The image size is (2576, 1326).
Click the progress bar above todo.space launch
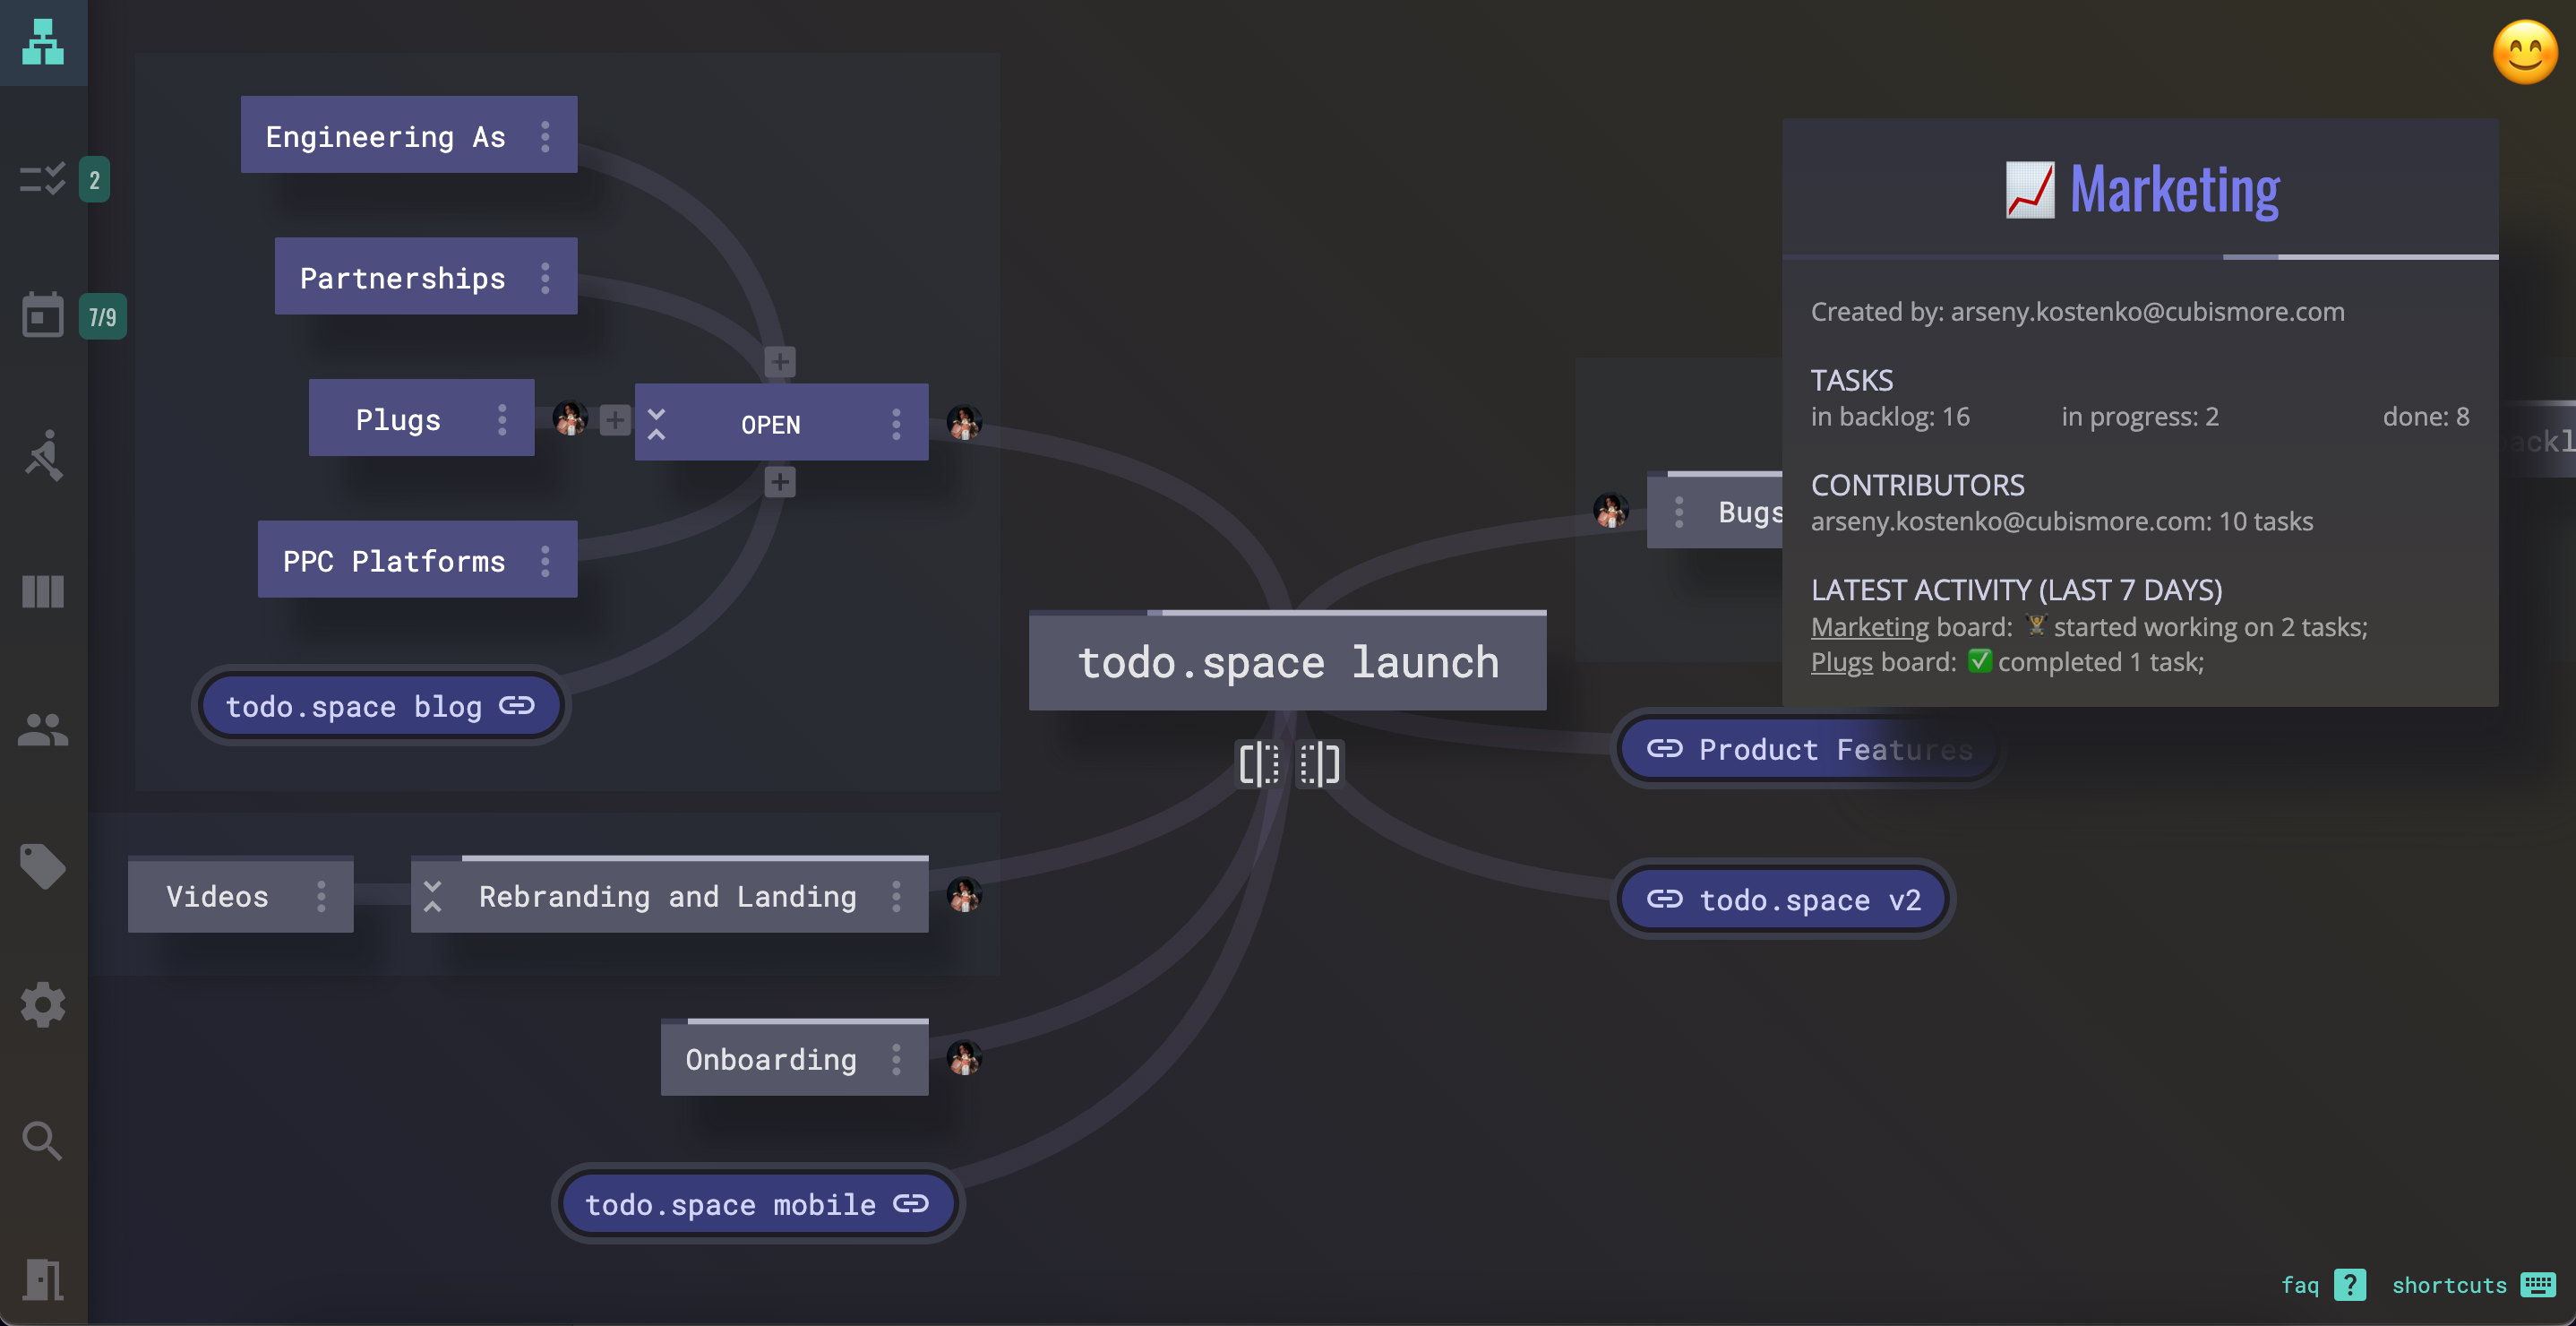(1287, 612)
